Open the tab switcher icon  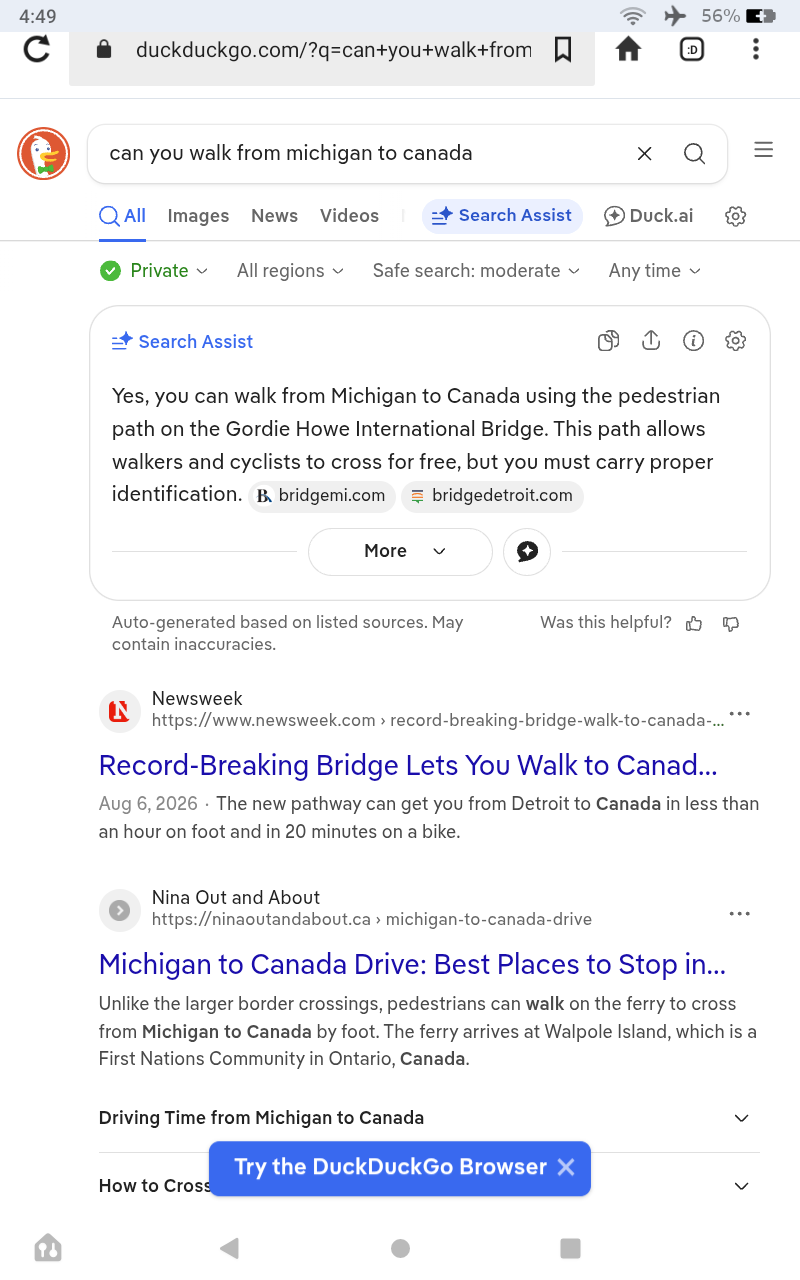click(x=692, y=49)
